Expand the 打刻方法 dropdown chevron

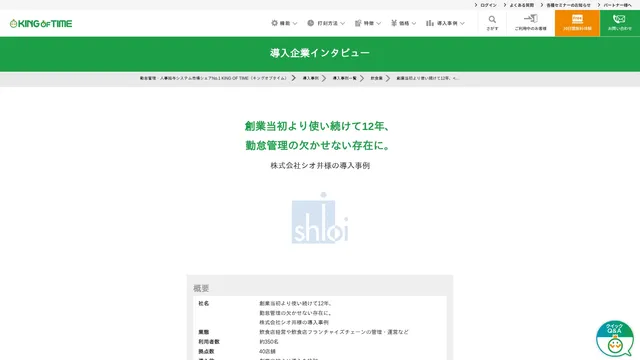tap(342, 24)
